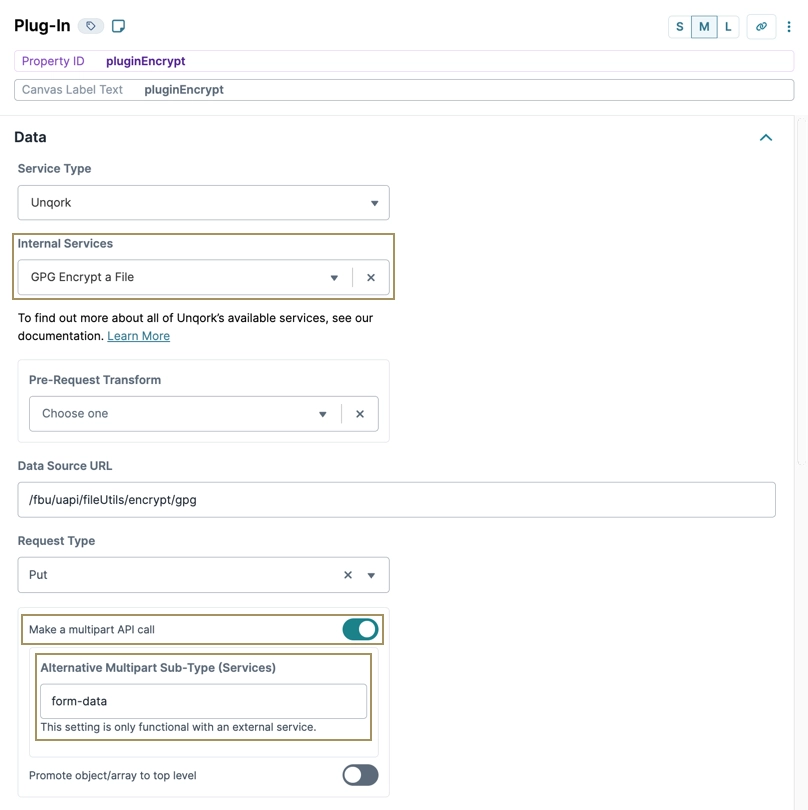The height and width of the screenshot is (810, 808).
Task: Select the S size option
Action: (x=679, y=26)
